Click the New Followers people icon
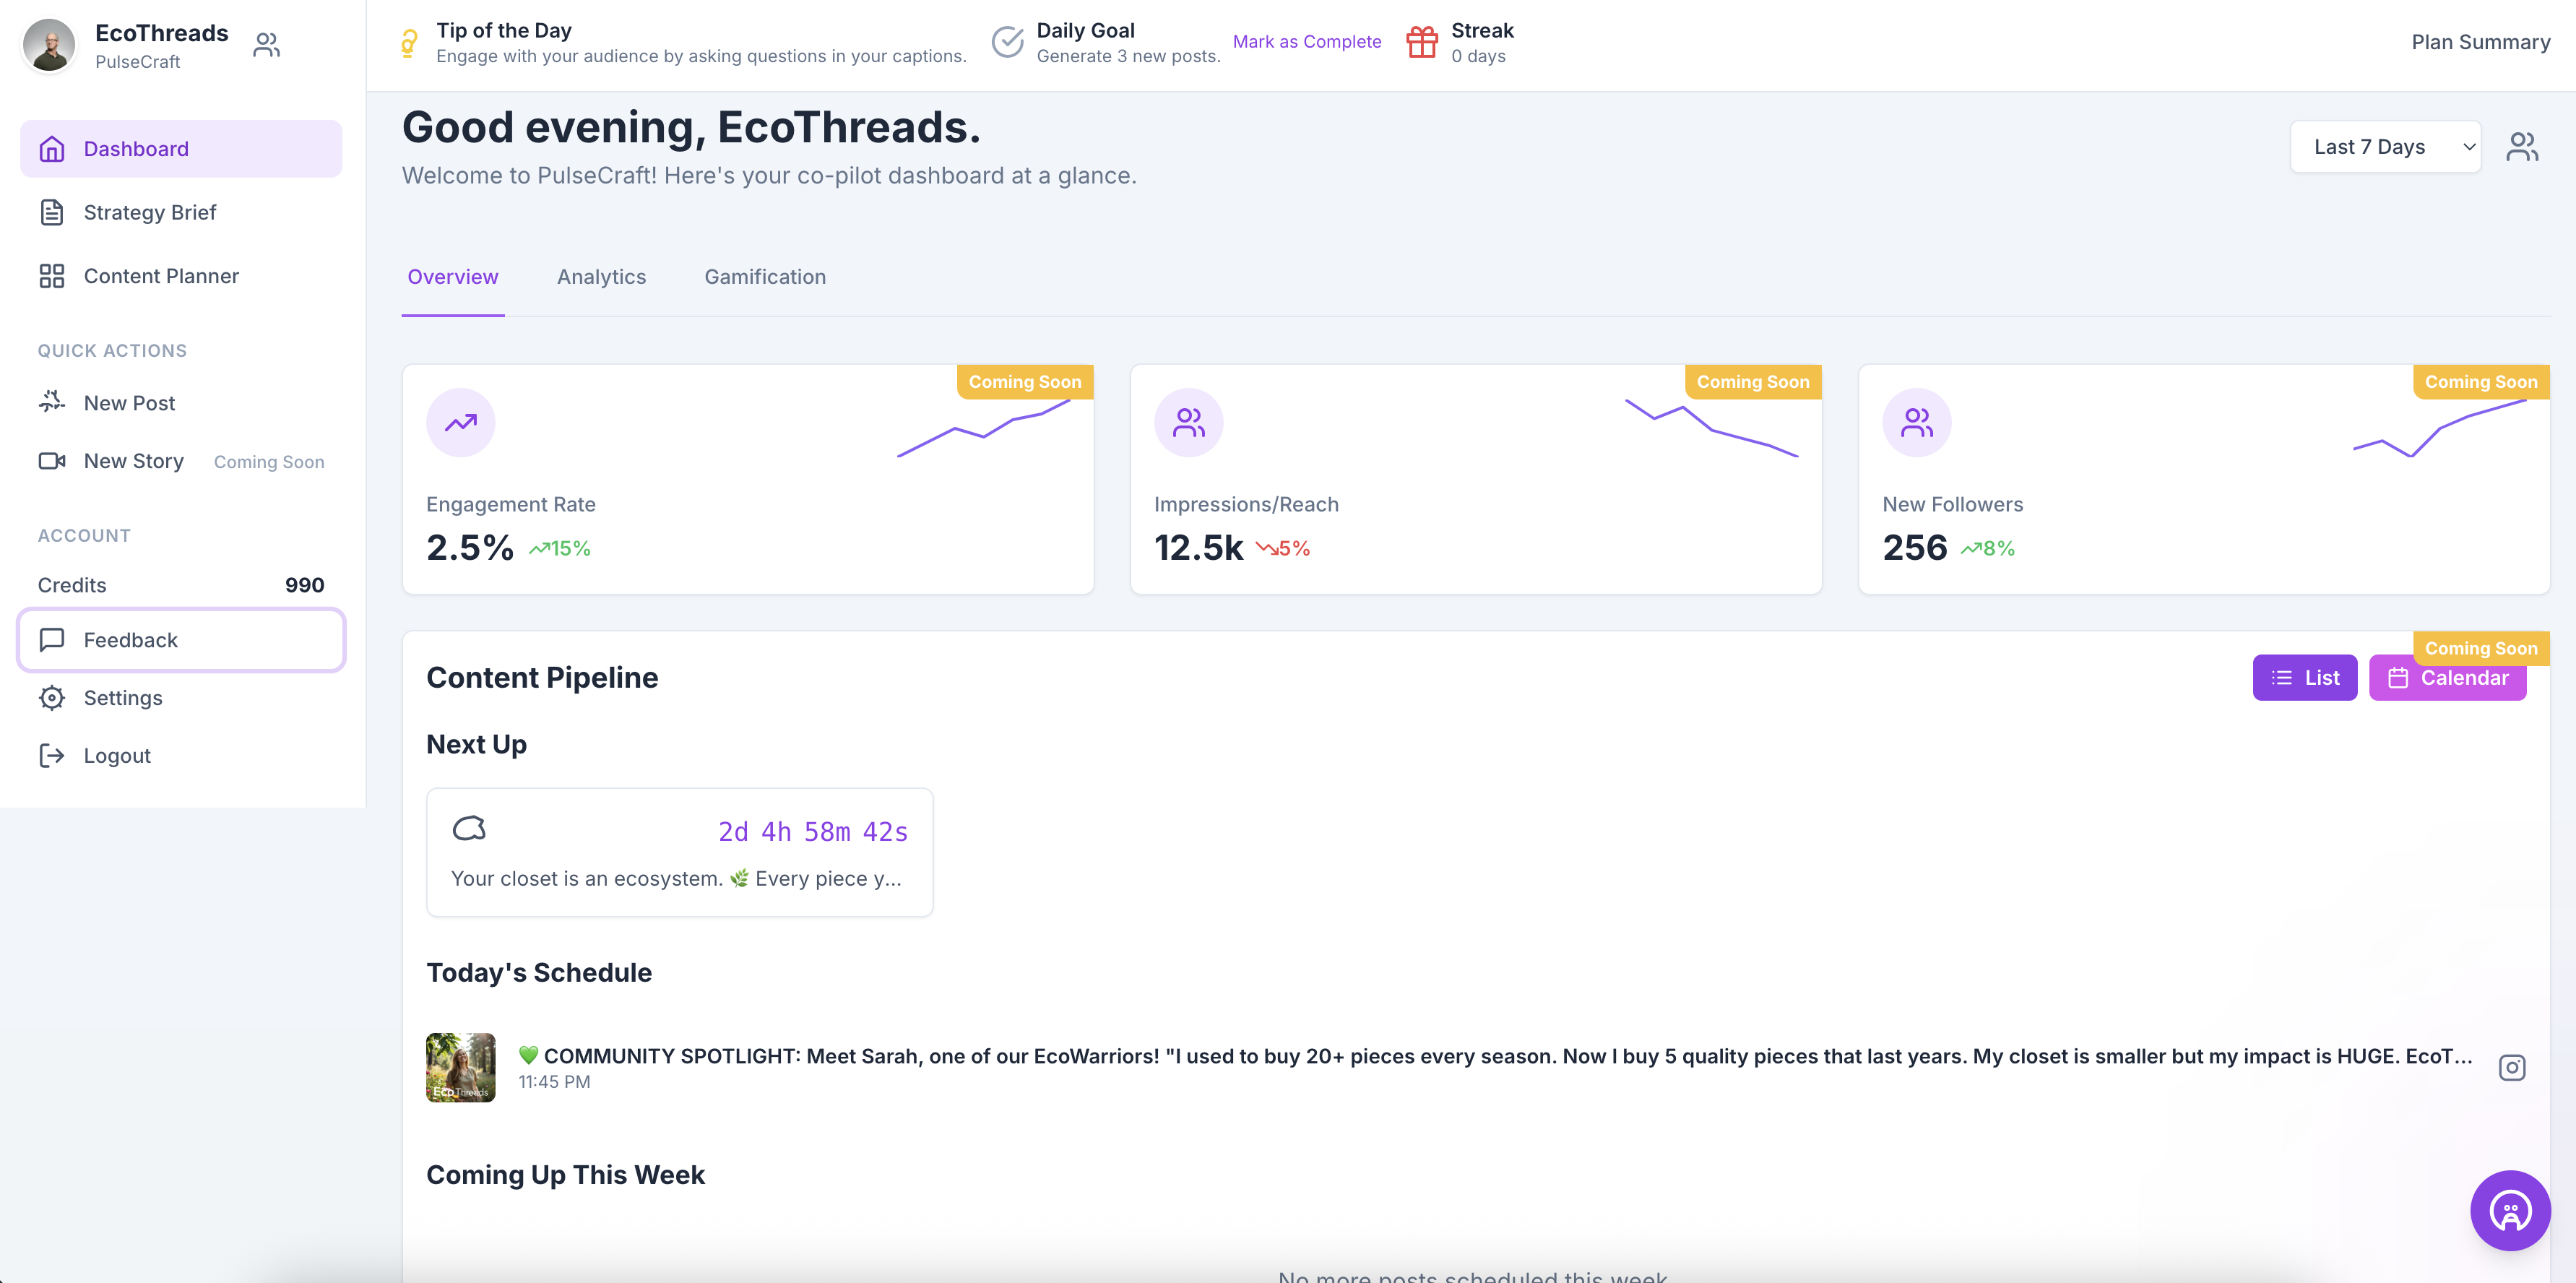This screenshot has width=2576, height=1283. click(x=1917, y=423)
